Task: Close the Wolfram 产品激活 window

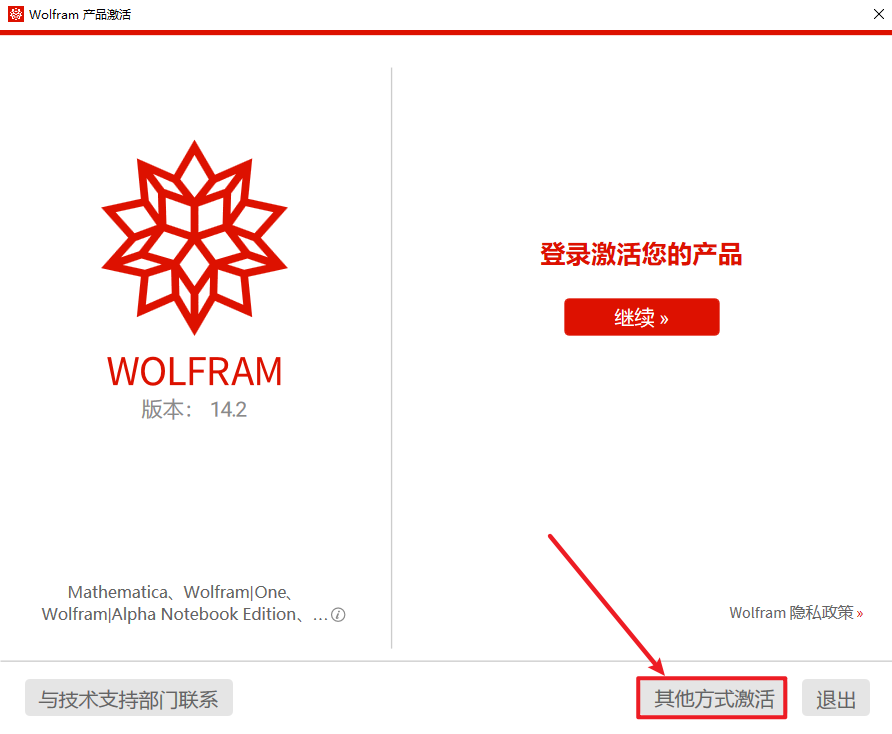Action: pos(878,14)
